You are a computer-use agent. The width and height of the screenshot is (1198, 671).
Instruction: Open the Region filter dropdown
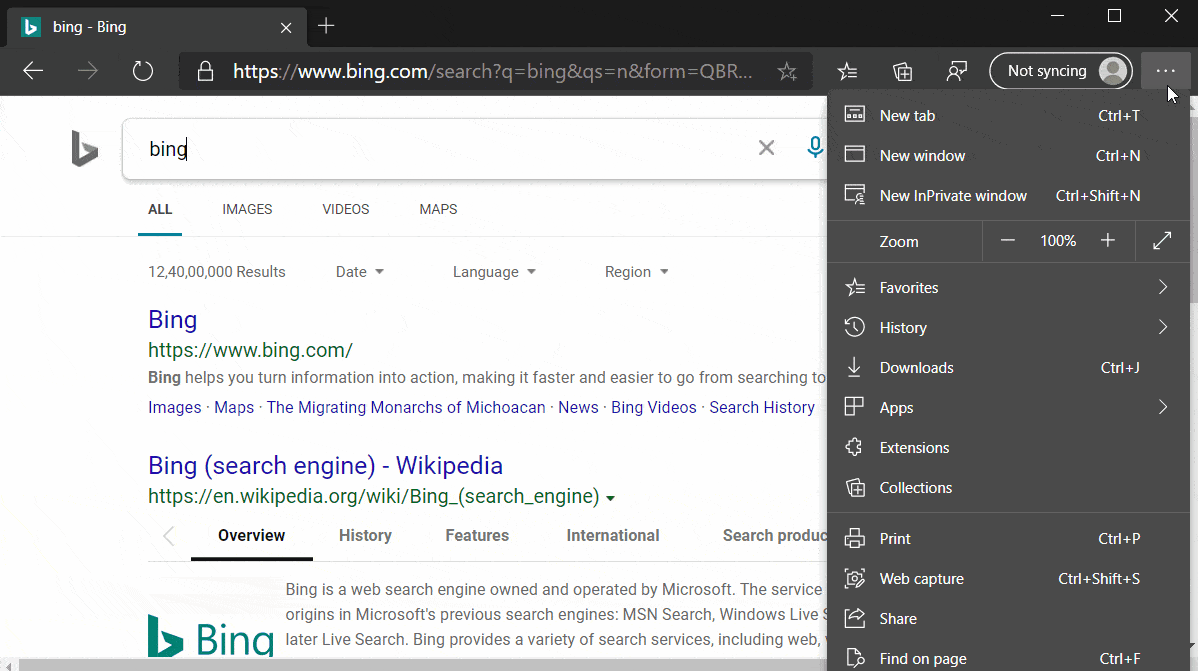point(636,272)
